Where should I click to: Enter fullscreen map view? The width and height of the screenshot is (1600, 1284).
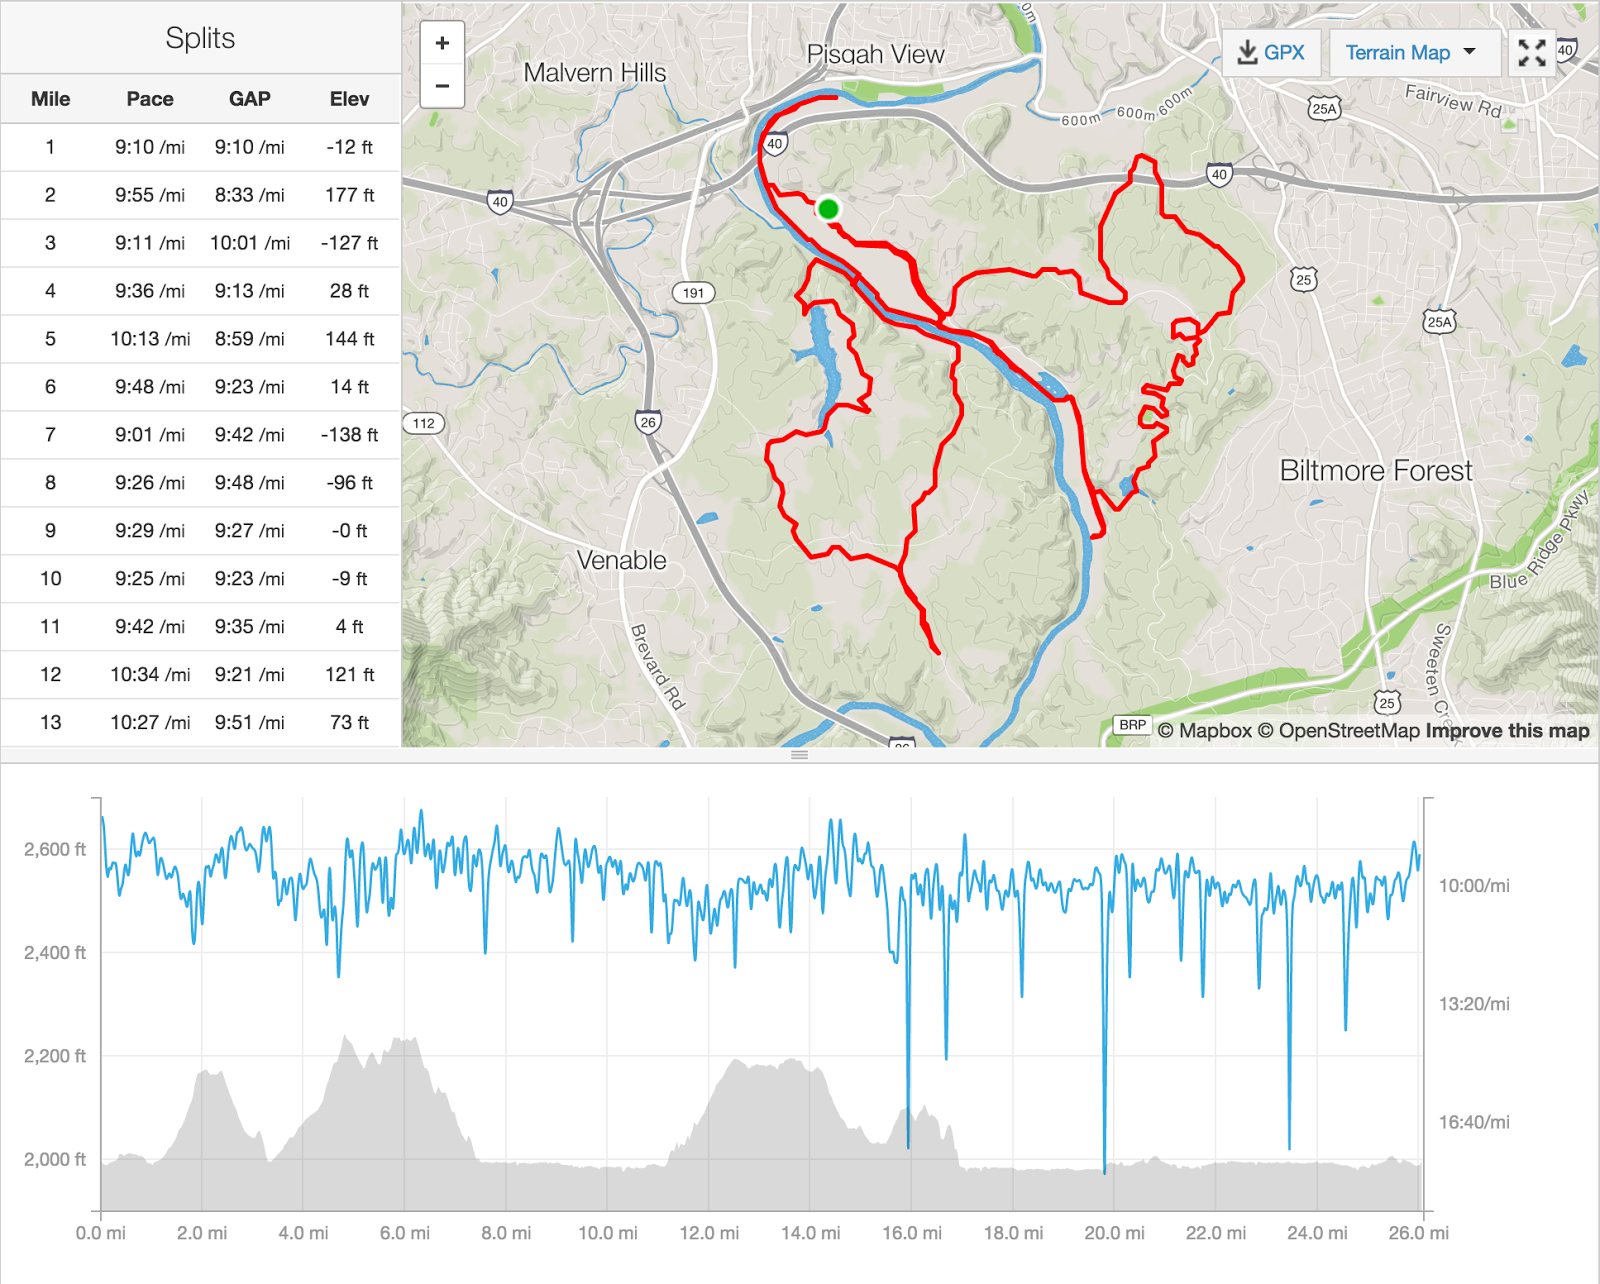click(x=1531, y=52)
